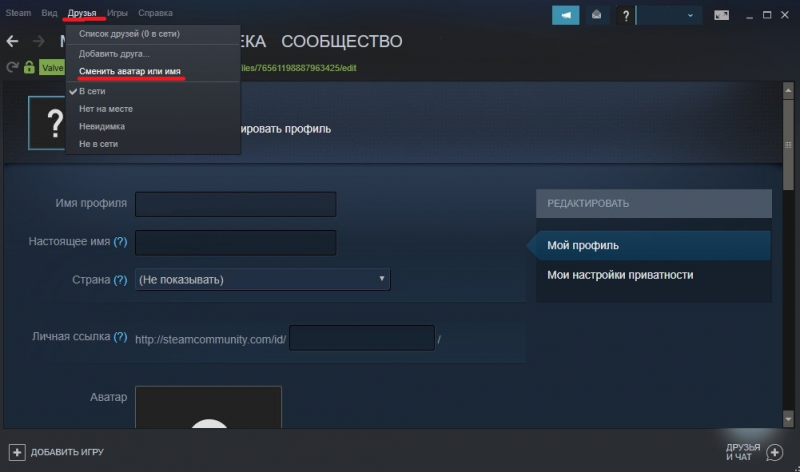Set status to В сети
The width and height of the screenshot is (800, 472).
point(92,91)
